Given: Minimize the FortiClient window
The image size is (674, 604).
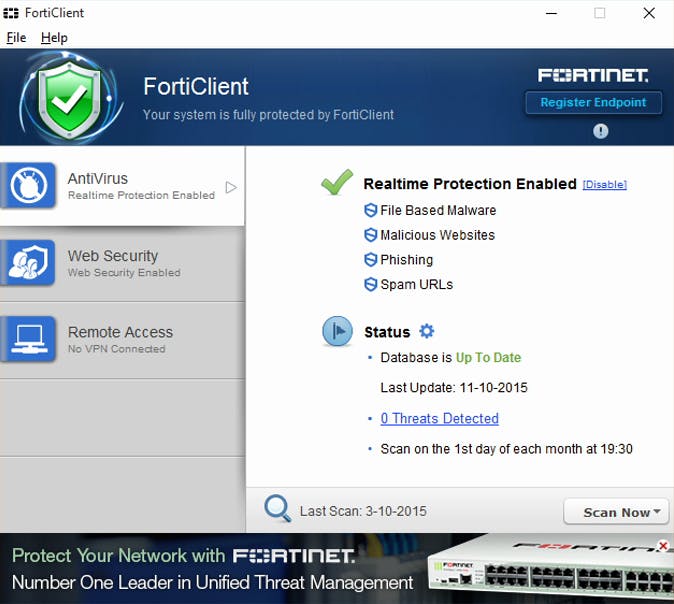Looking at the screenshot, I should (551, 13).
